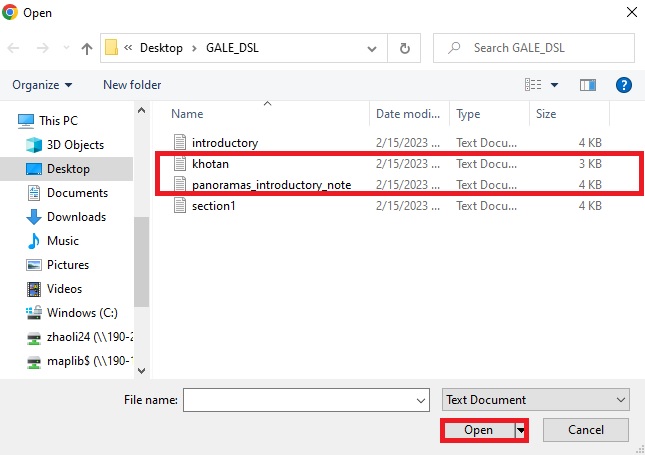This screenshot has height=455, width=645.
Task: Open Pictures in the sidebar
Action: [57, 265]
